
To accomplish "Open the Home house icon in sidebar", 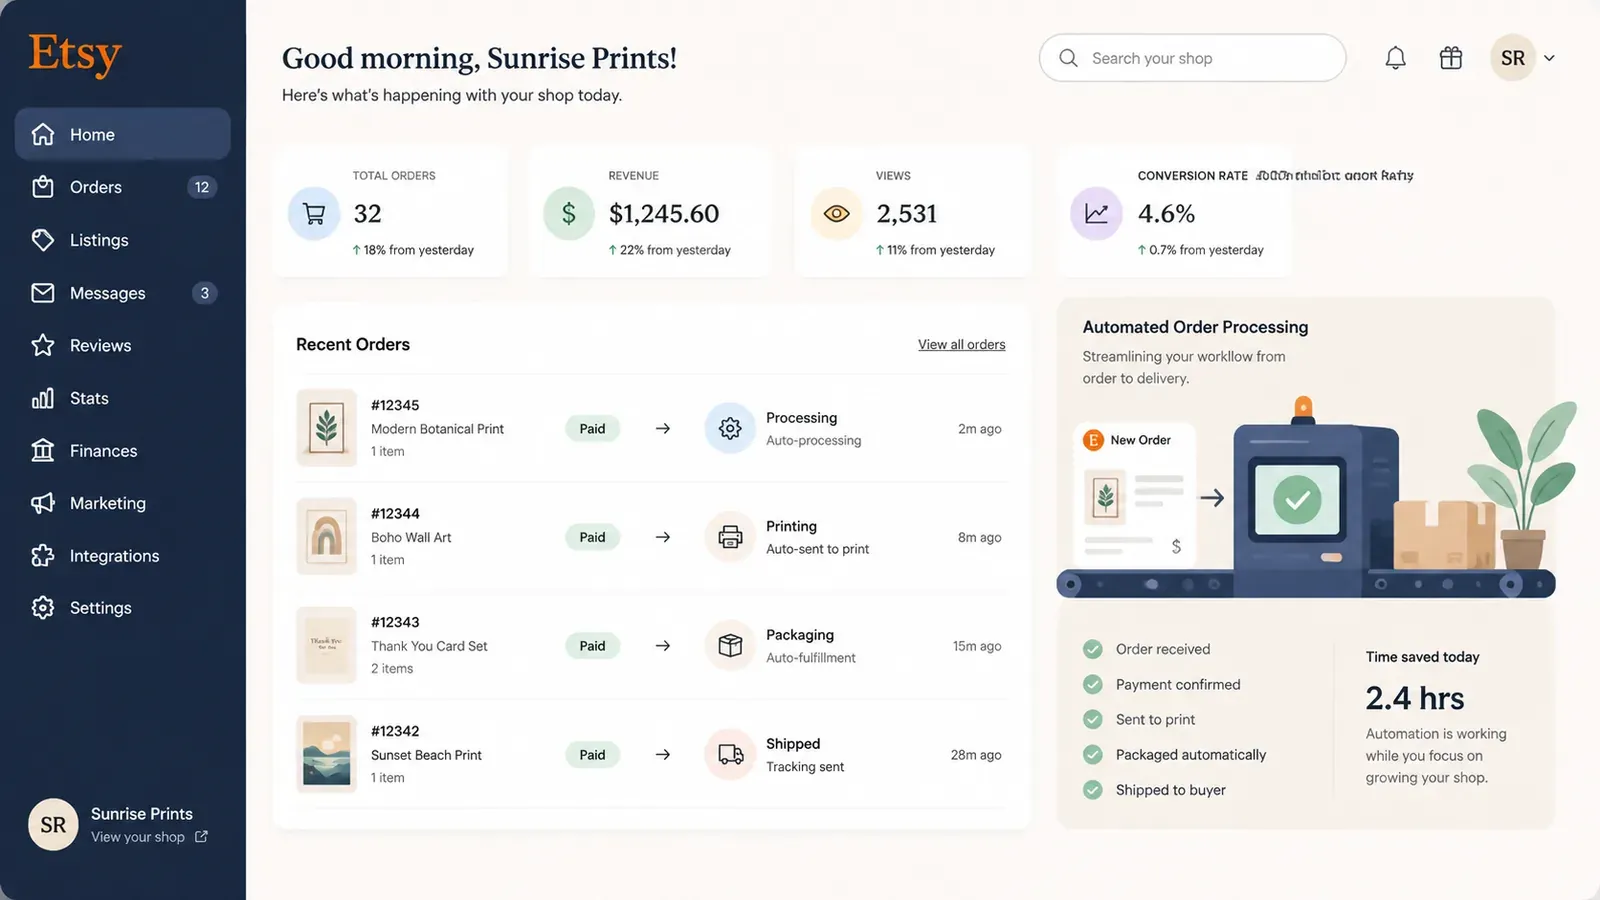I will click(x=43, y=134).
